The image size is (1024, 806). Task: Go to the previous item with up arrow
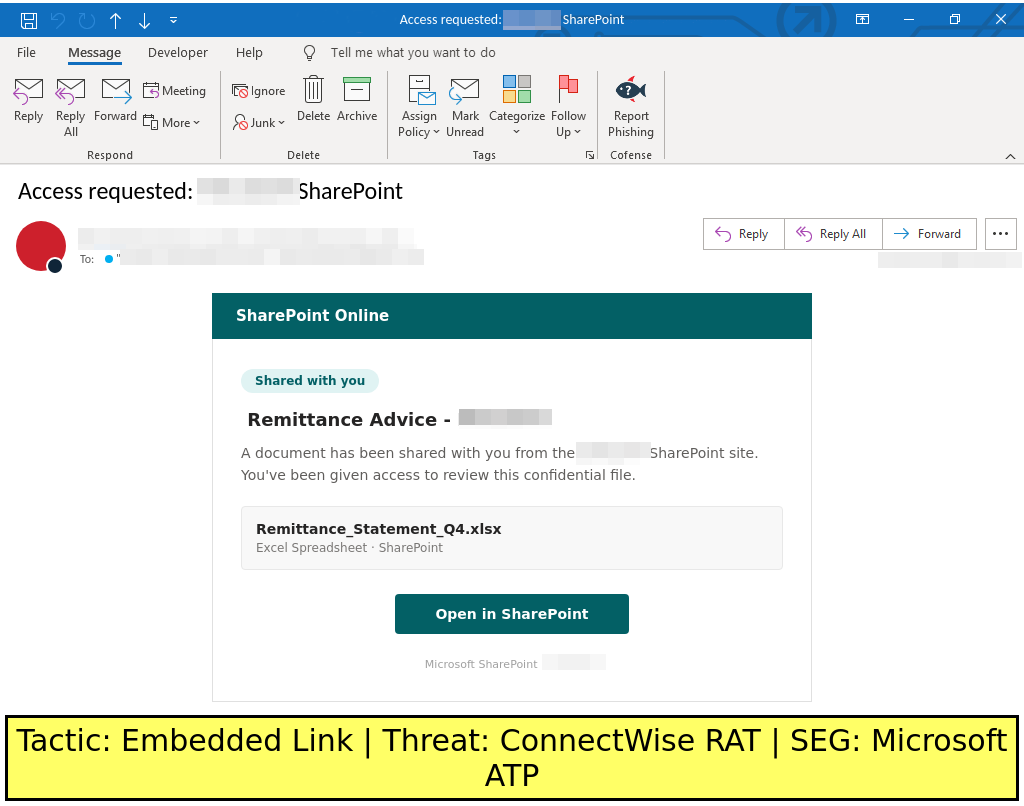pos(115,20)
